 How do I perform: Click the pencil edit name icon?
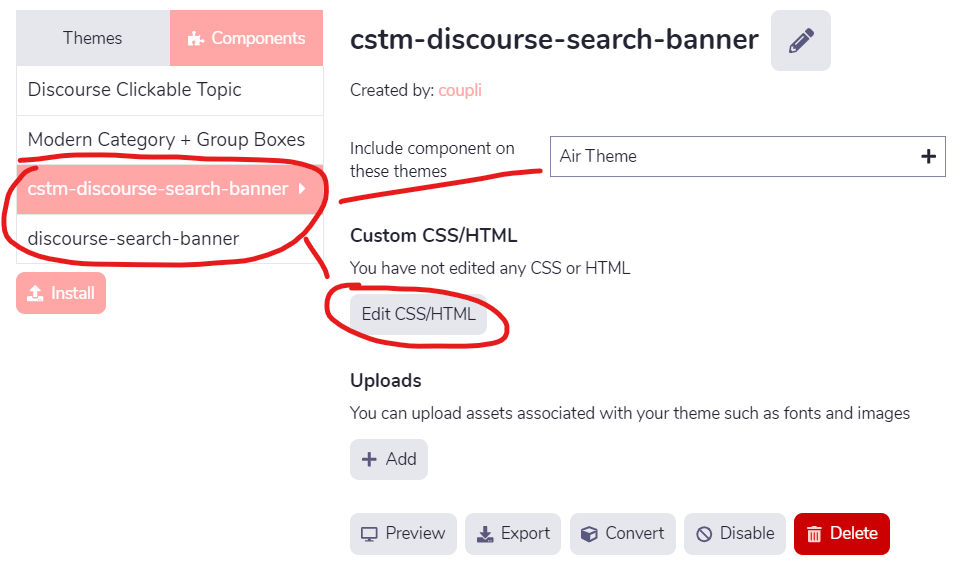[800, 41]
